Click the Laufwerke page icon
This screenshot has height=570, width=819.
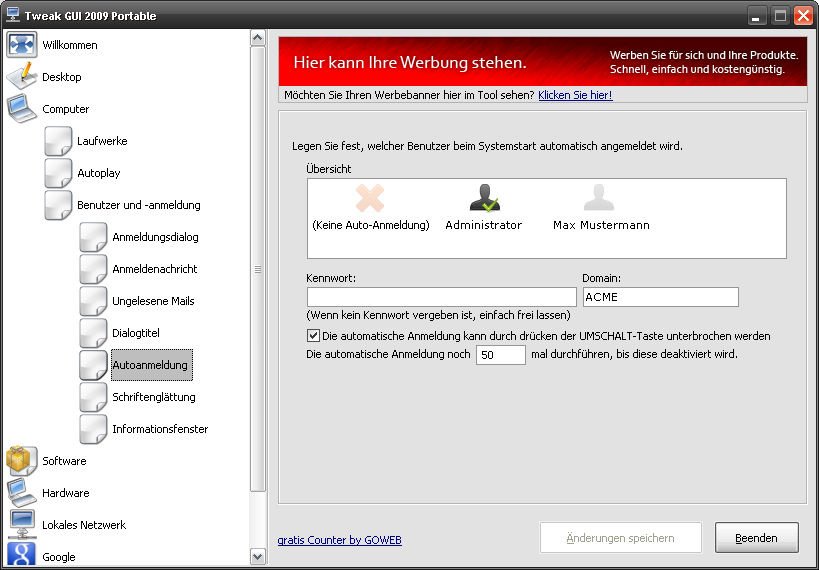[x=58, y=141]
